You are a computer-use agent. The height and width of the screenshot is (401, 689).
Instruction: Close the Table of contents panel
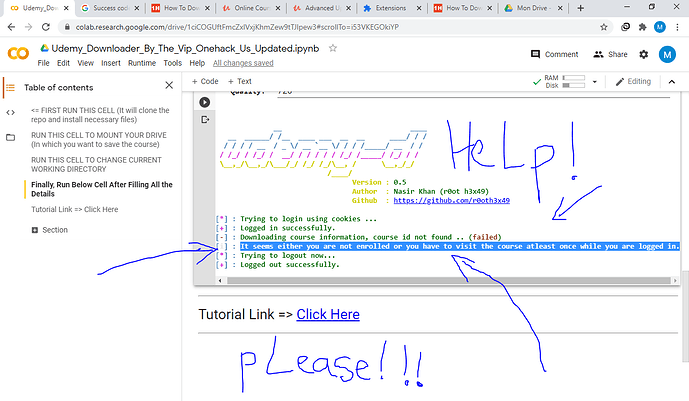(x=169, y=87)
